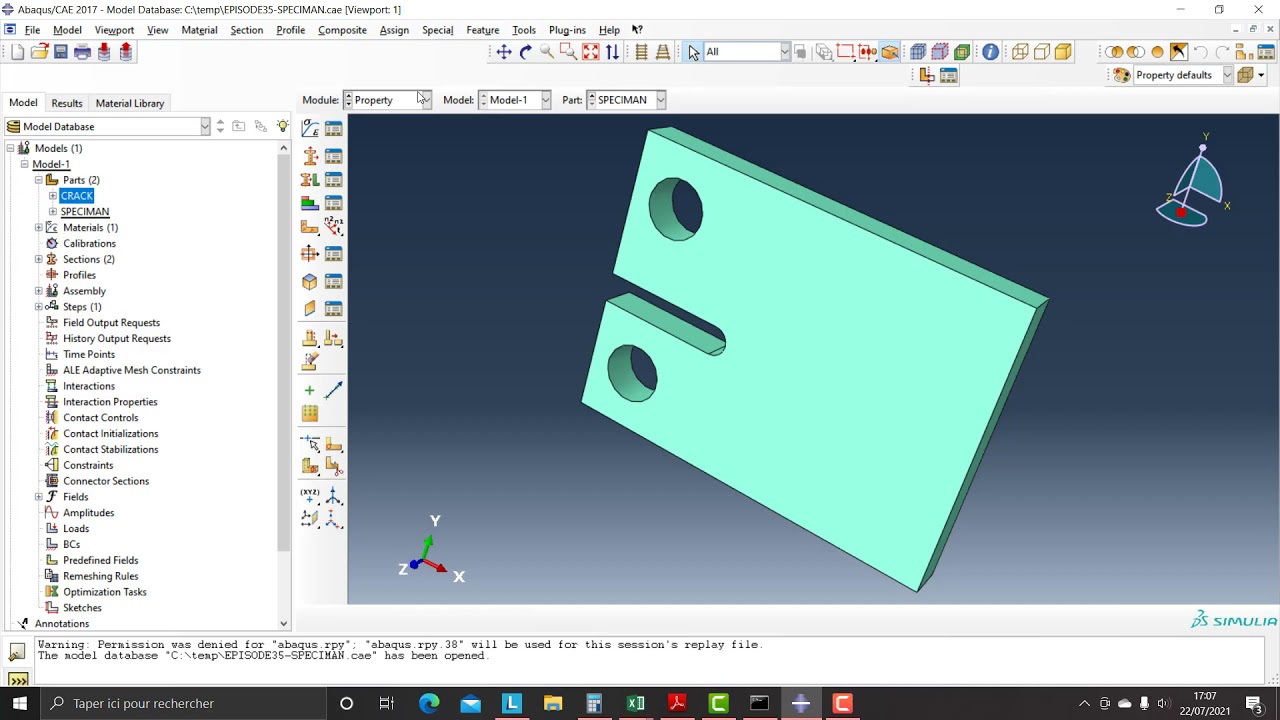The image size is (1280, 720).
Task: Select Interaction Properties tree item
Action: click(x=110, y=402)
